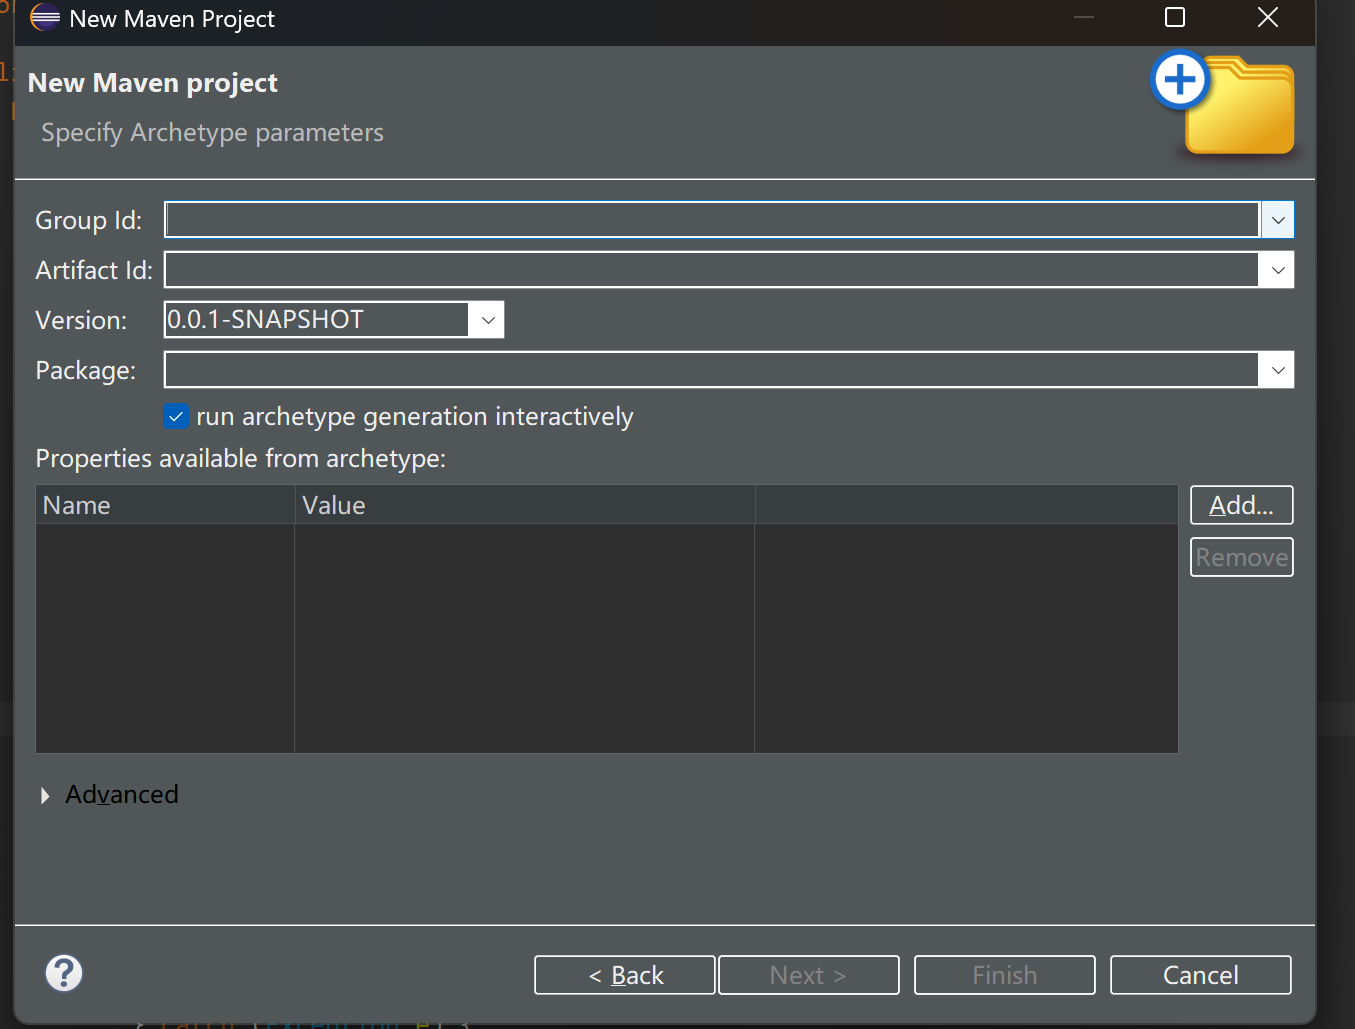Focus the Artifact Id input field

click(x=710, y=270)
